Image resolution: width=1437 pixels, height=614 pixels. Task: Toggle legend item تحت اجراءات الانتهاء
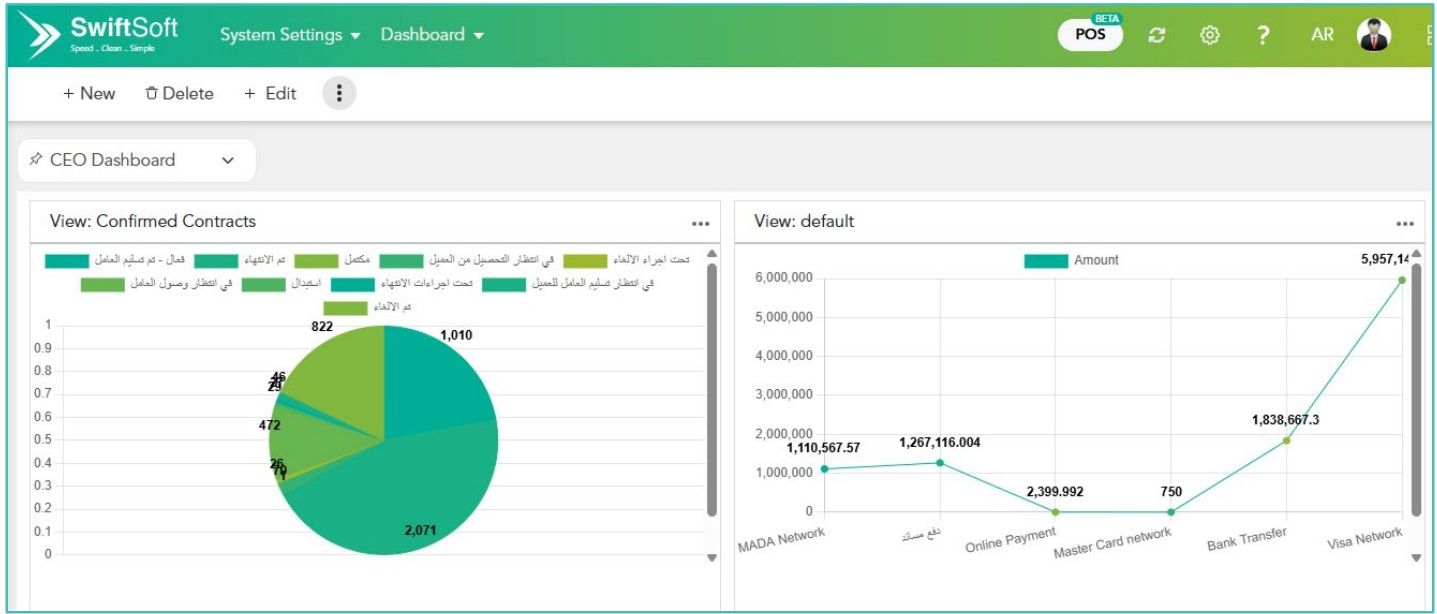pos(402,284)
